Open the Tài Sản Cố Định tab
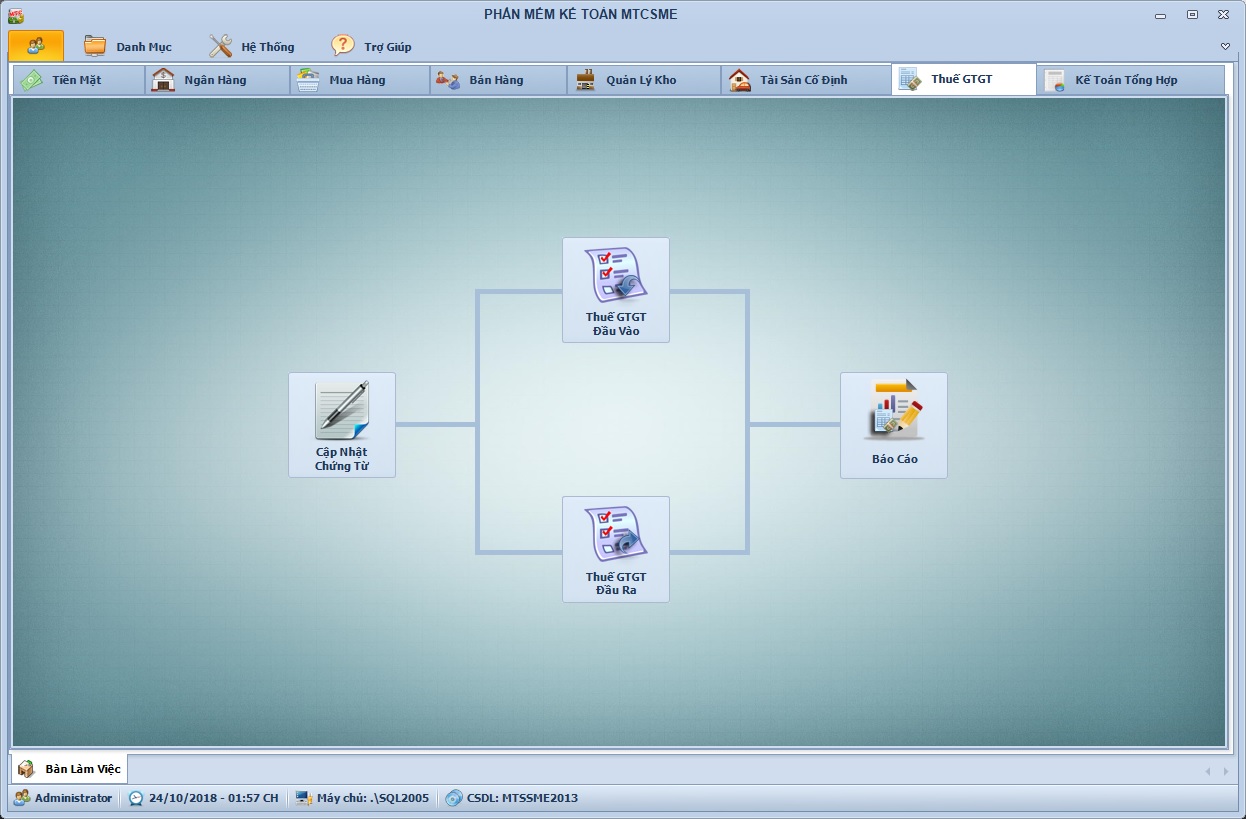The width and height of the screenshot is (1246, 819). coord(803,80)
